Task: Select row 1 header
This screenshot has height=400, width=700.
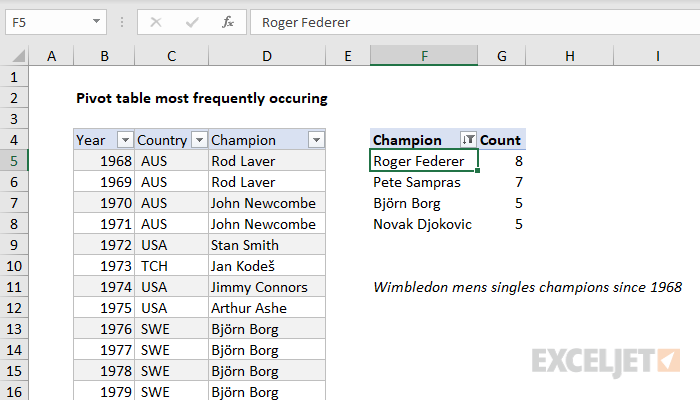Action: pyautogui.click(x=14, y=77)
